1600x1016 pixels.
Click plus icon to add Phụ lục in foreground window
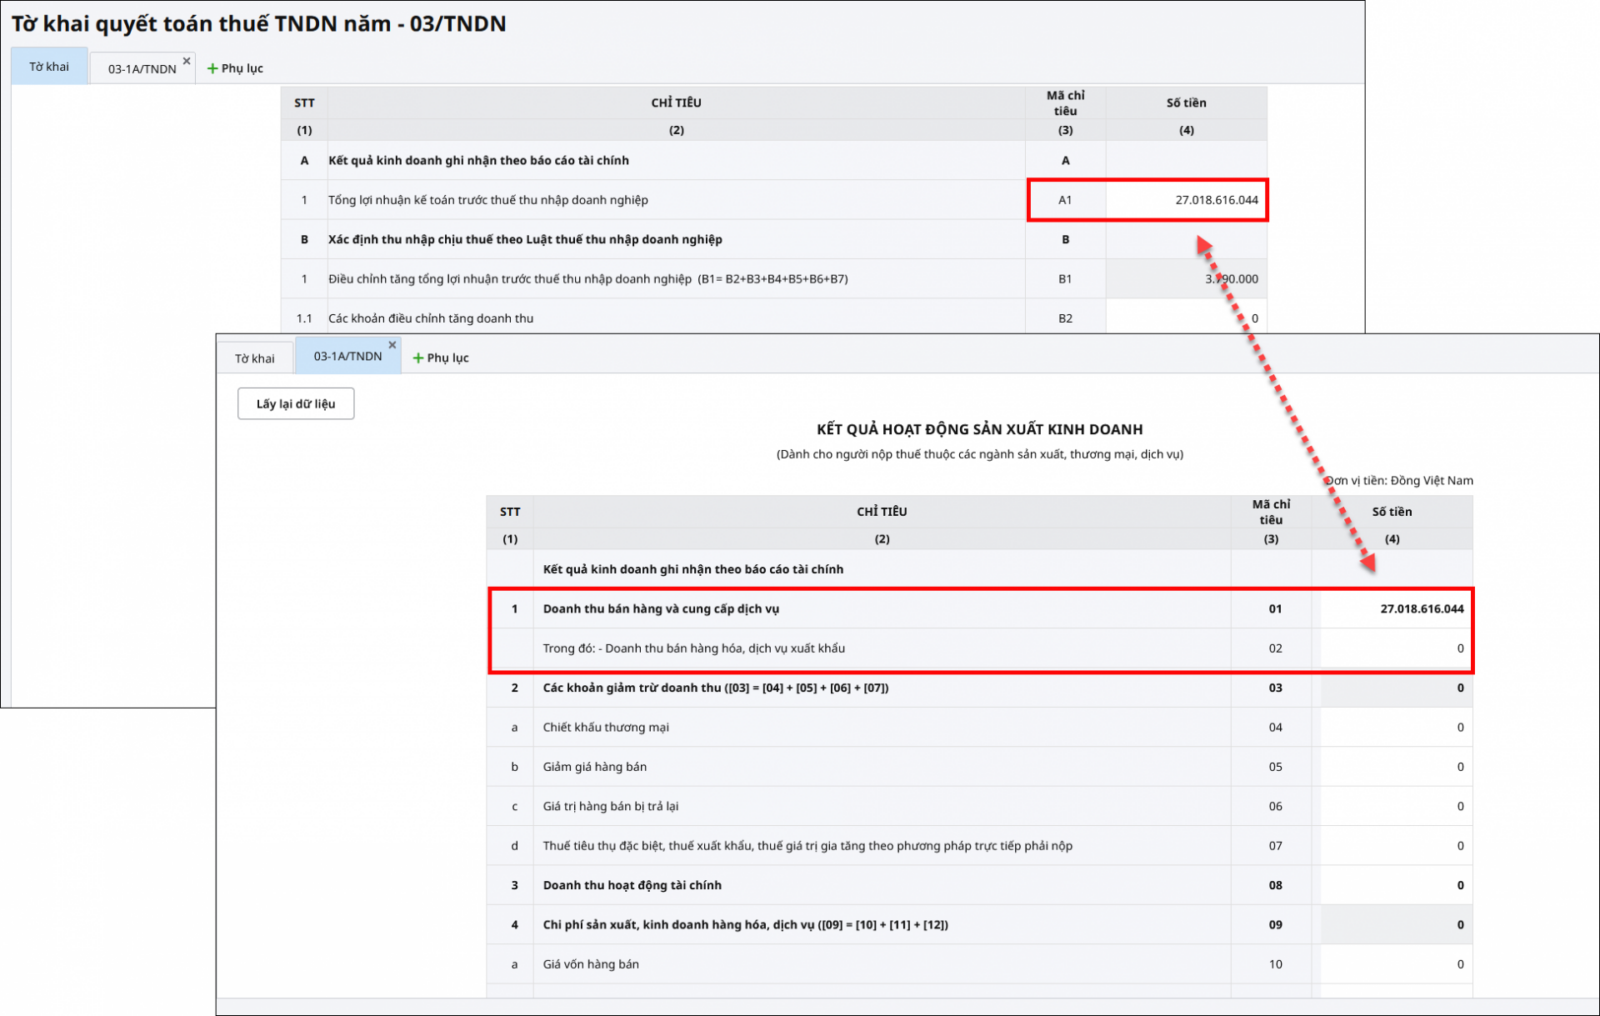click(x=419, y=358)
